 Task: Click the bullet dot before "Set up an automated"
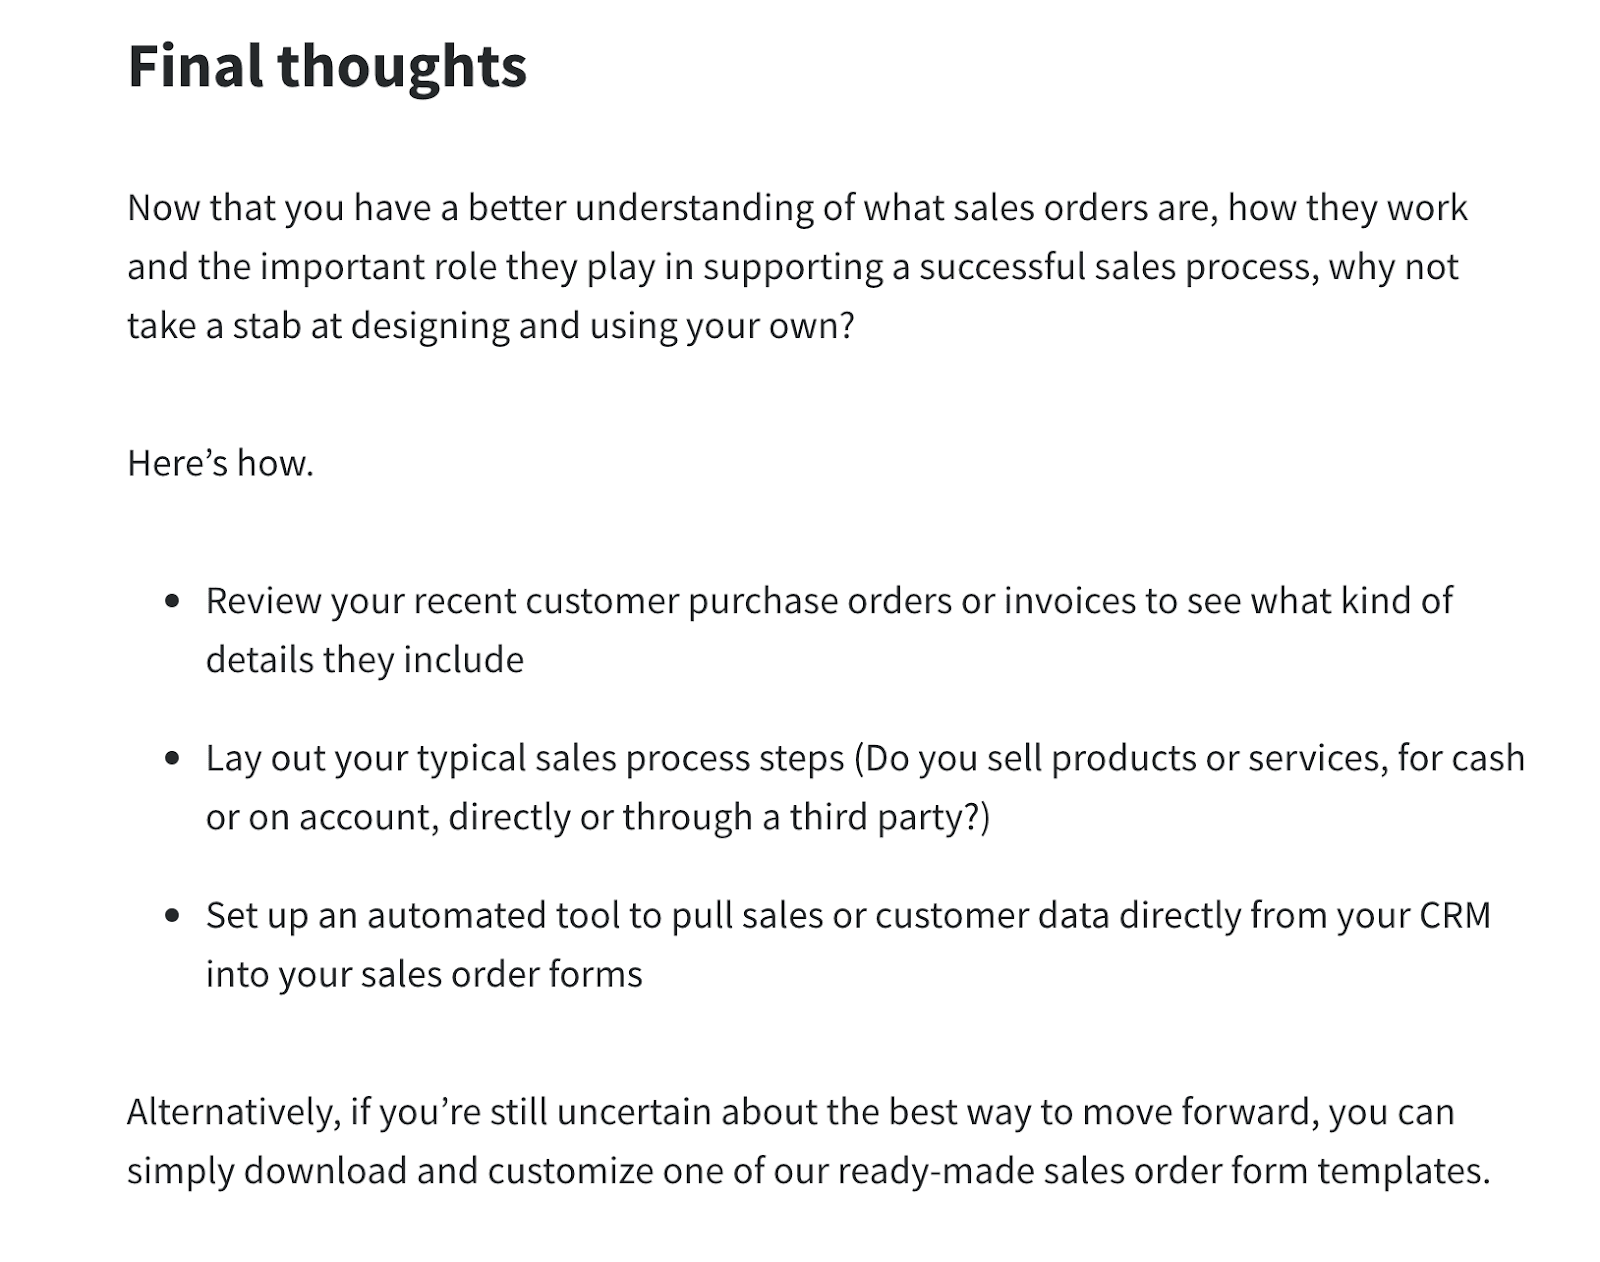173,916
